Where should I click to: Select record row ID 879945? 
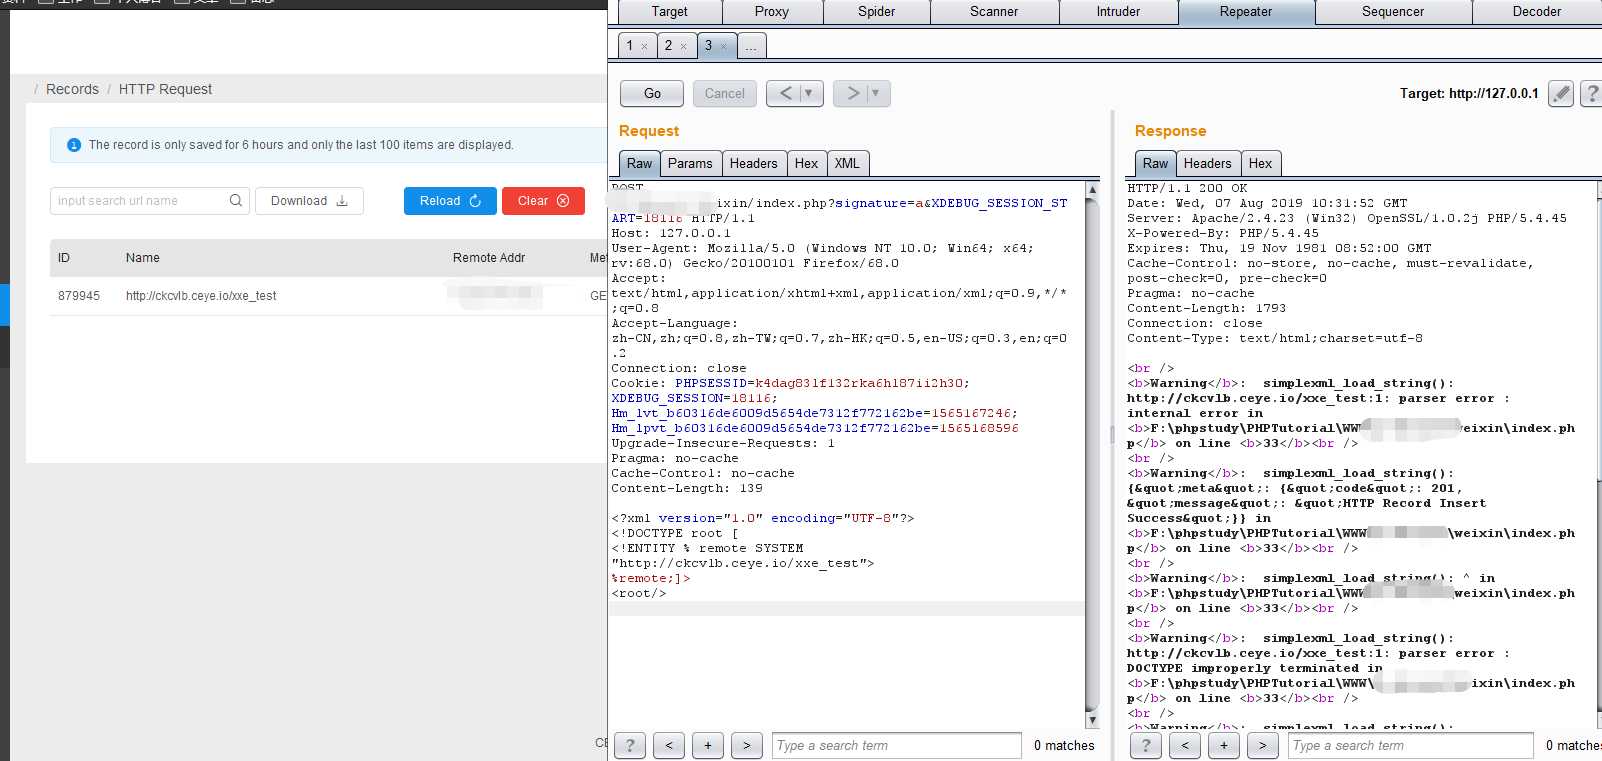[329, 296]
